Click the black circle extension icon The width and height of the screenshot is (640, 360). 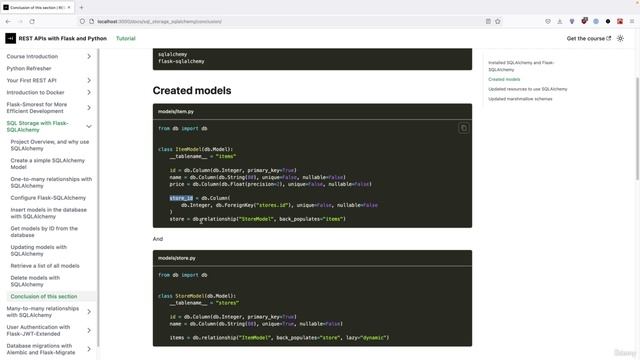pyautogui.click(x=608, y=21)
